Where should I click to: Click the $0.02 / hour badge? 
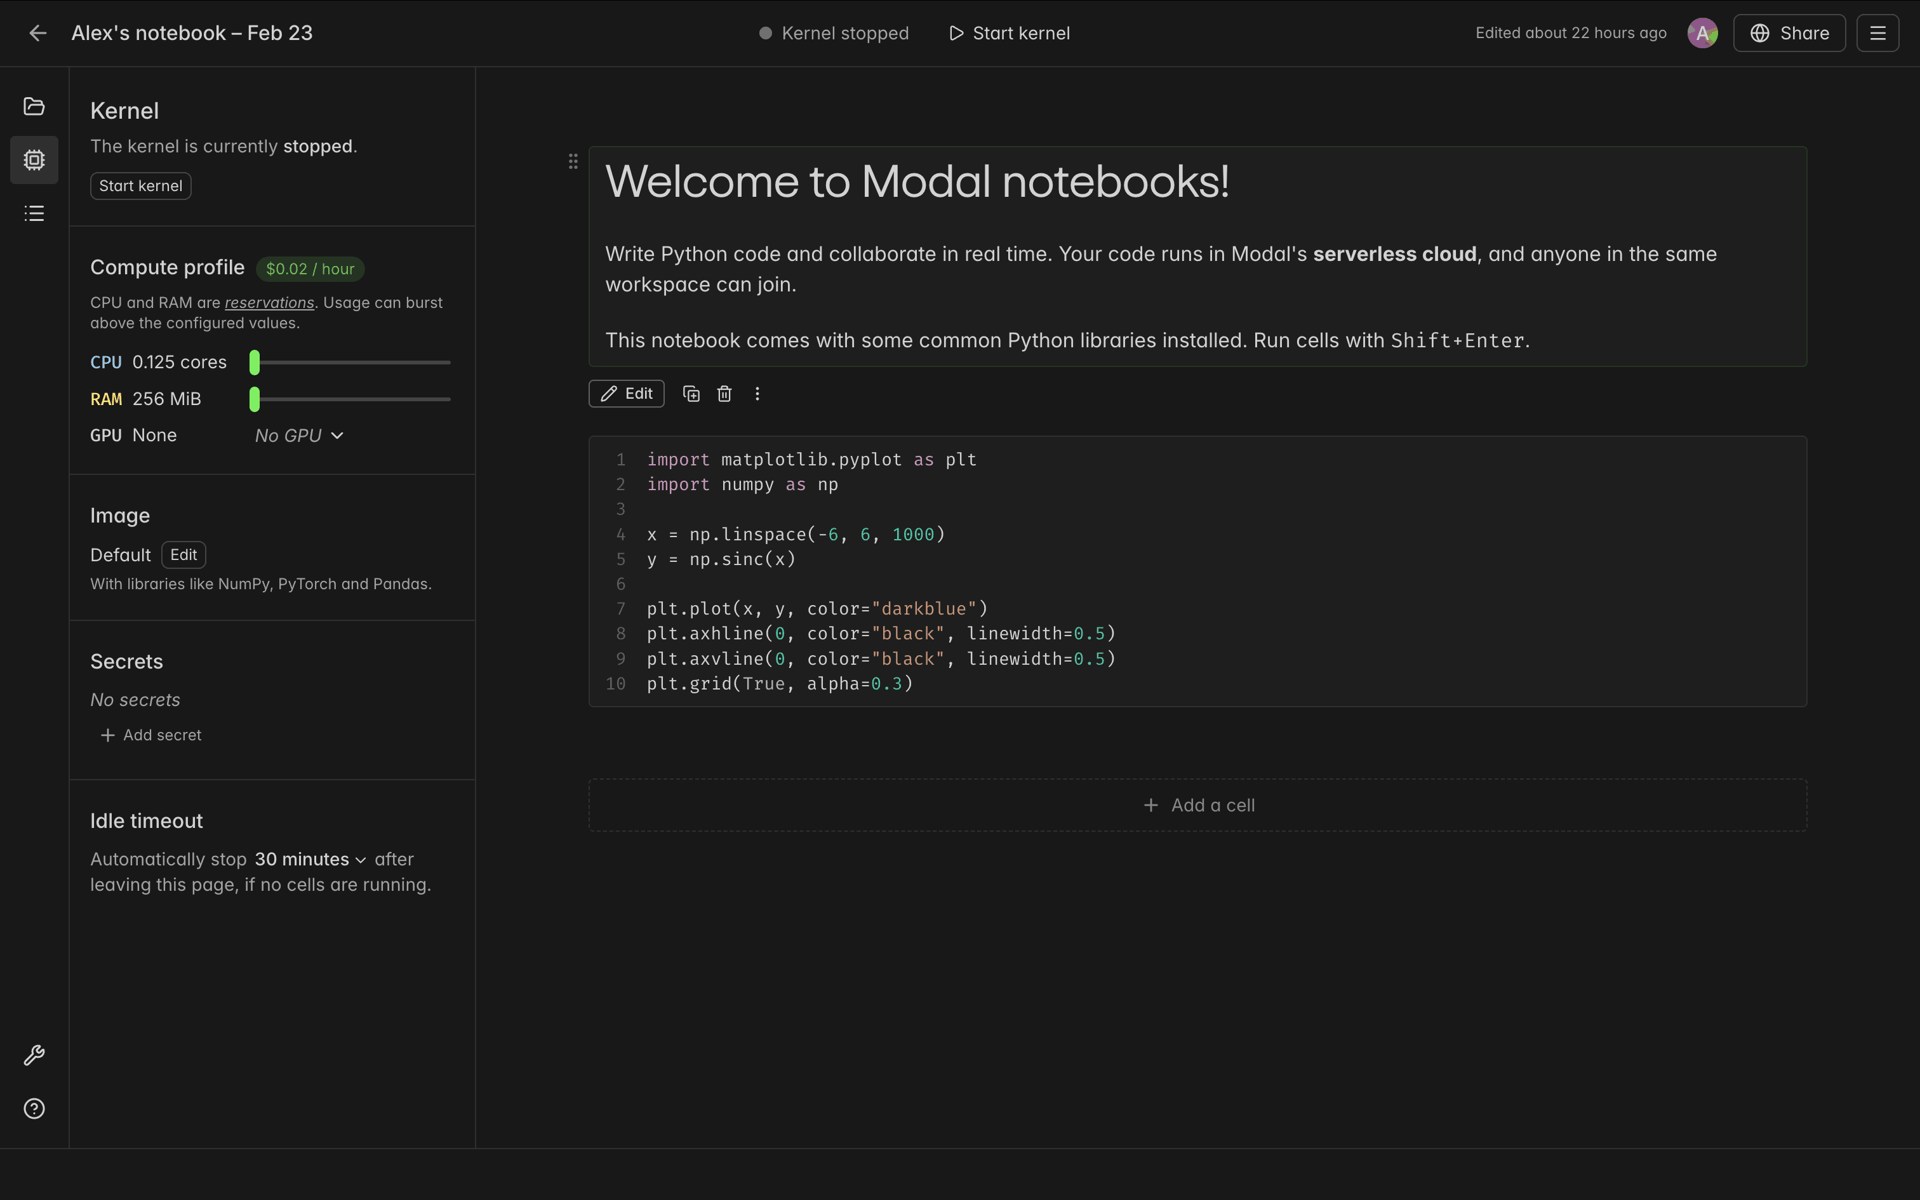[310, 269]
